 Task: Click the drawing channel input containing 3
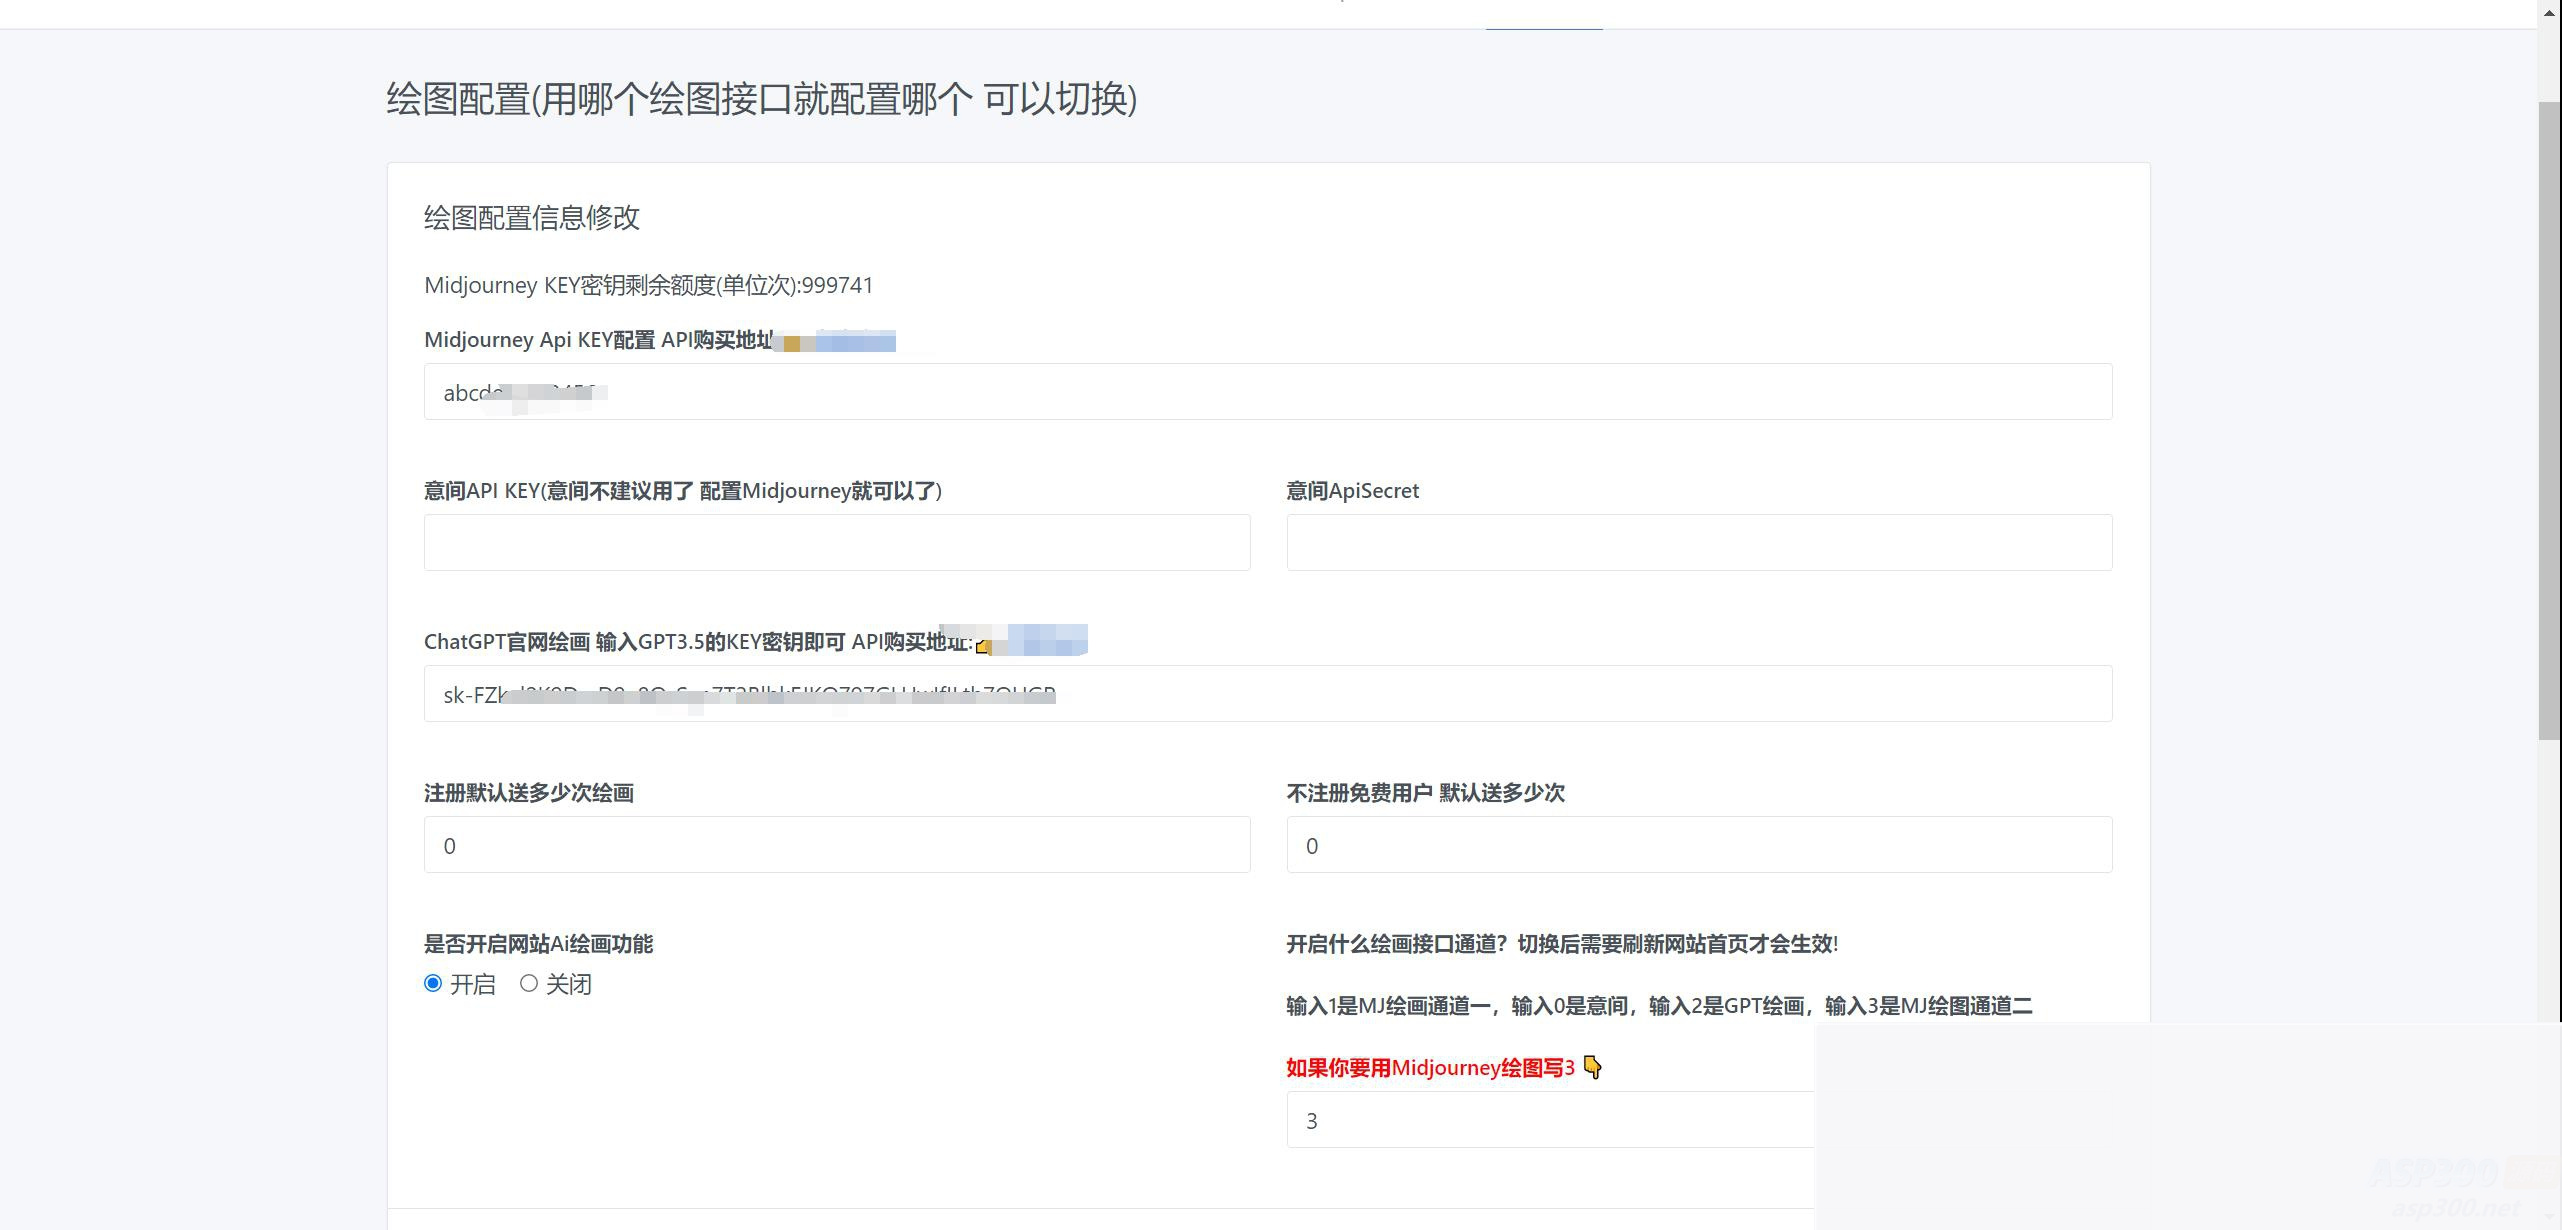coord(1550,1120)
